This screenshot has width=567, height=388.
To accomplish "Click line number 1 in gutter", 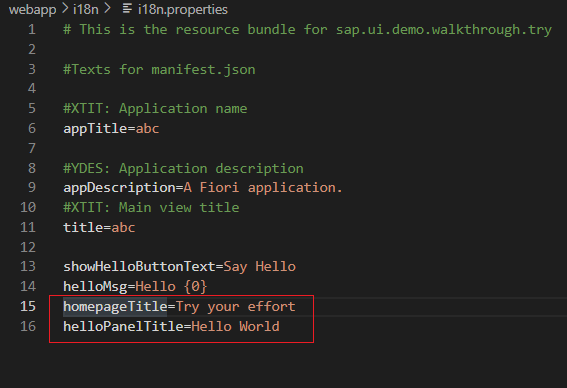I will point(32,29).
